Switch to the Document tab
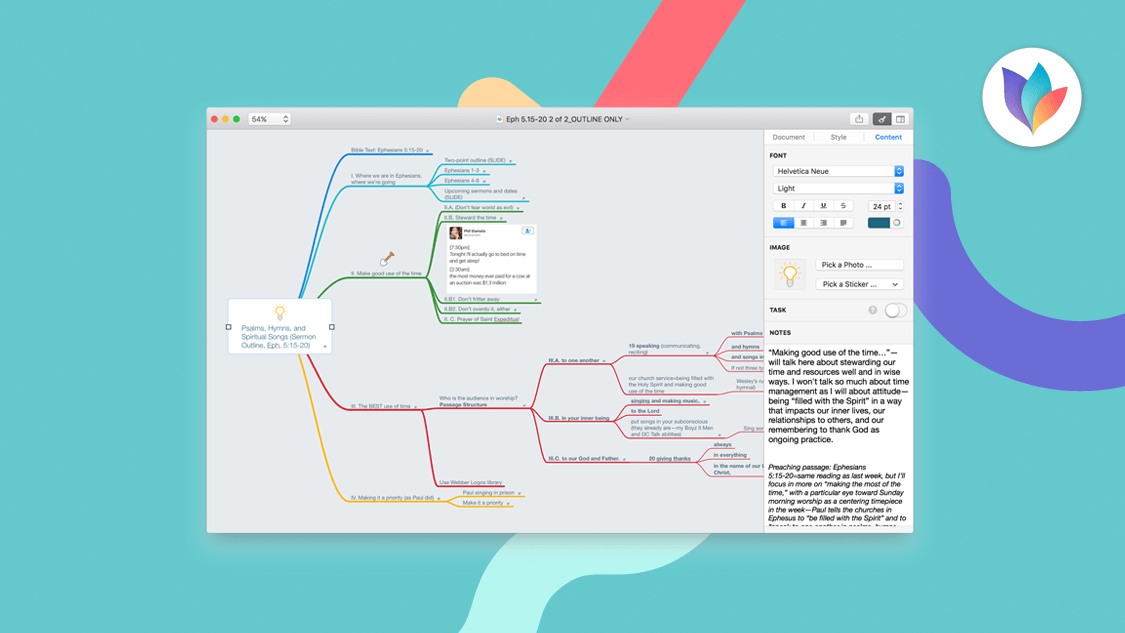 (x=788, y=137)
